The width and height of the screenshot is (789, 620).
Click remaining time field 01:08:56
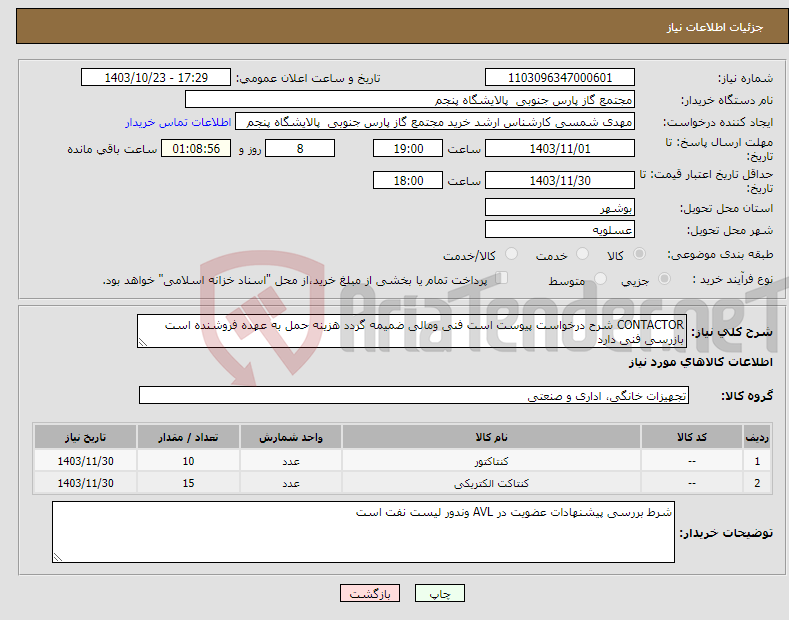(x=196, y=149)
